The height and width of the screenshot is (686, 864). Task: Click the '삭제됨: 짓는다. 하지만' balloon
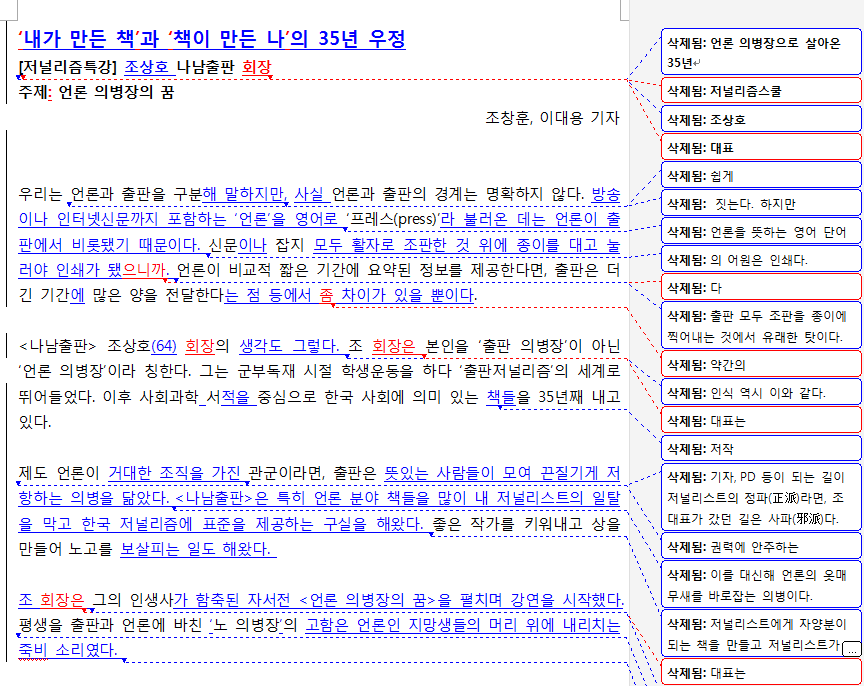tap(758, 202)
